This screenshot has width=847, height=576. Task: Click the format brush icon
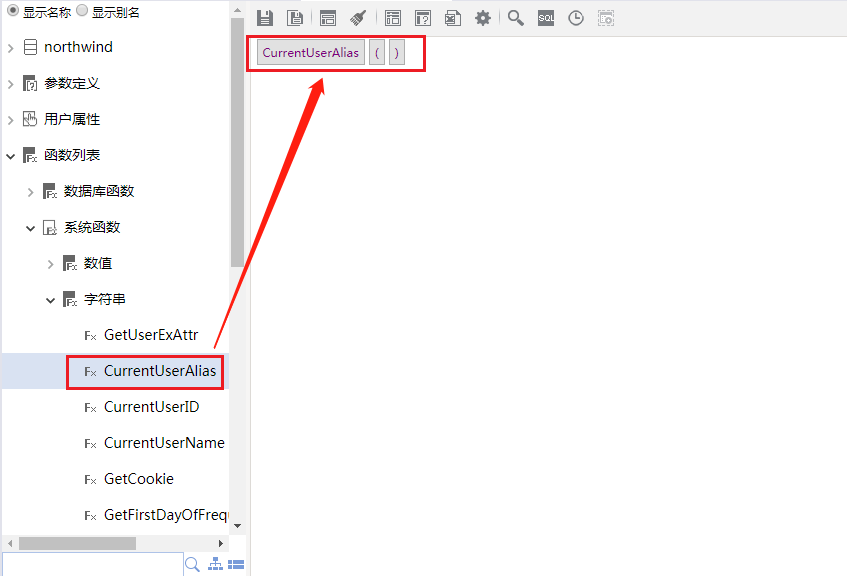point(358,18)
